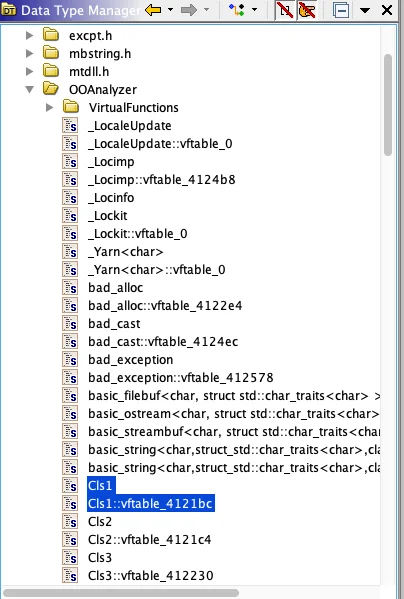Click the _Locimp structure icon
This screenshot has width=404, height=599.
tap(70, 161)
